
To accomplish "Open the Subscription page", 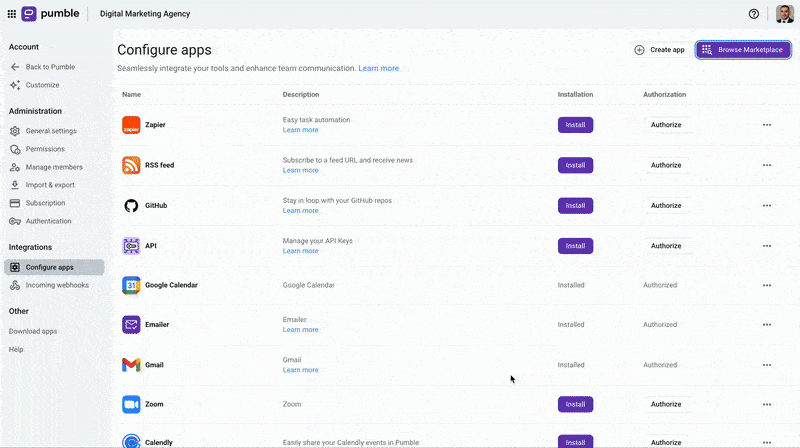I will point(38,203).
